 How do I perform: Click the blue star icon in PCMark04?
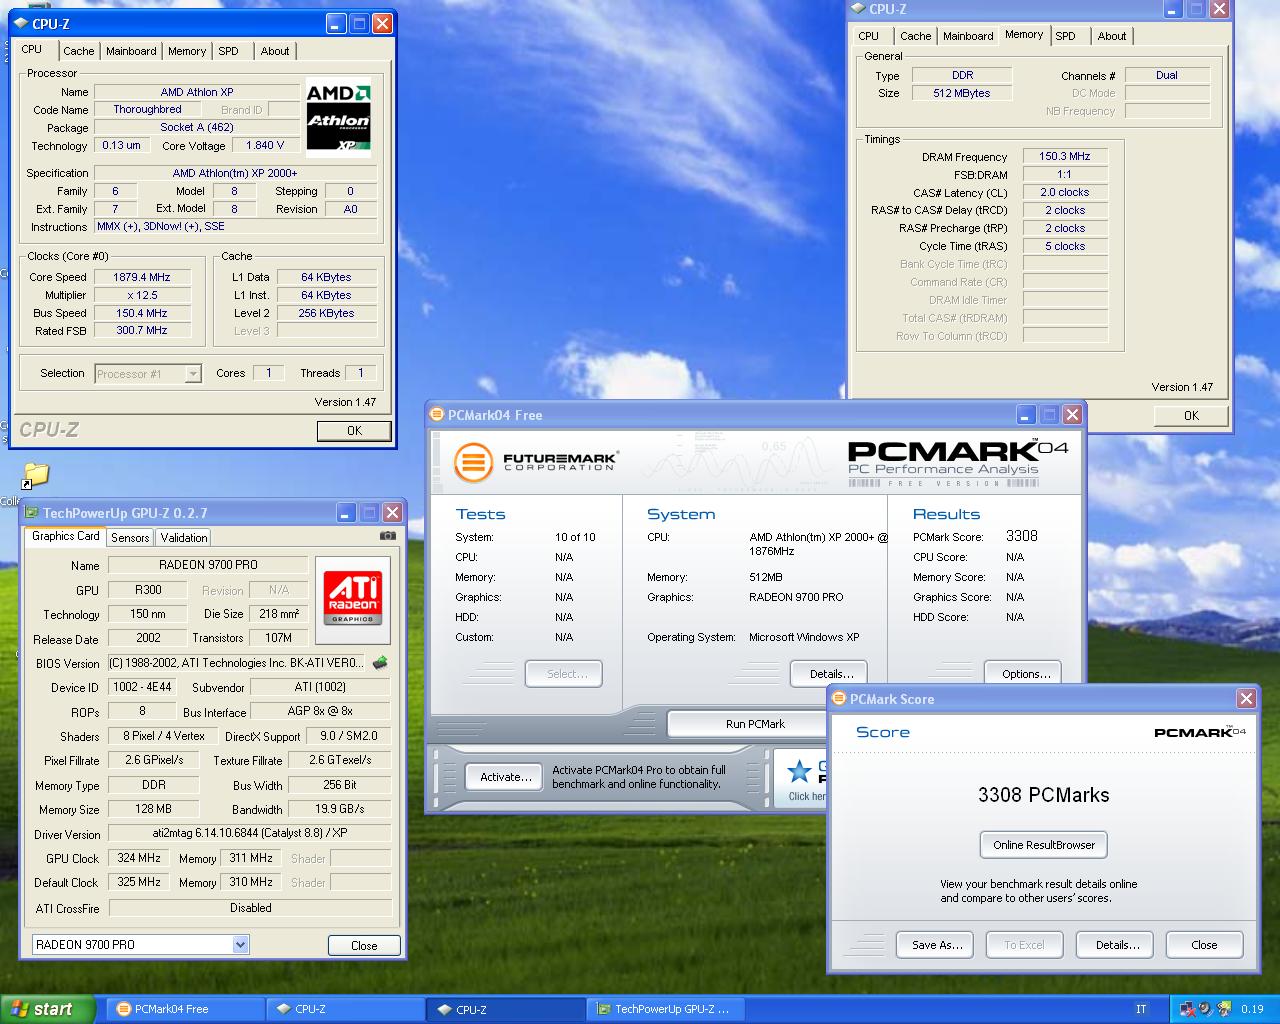point(799,771)
